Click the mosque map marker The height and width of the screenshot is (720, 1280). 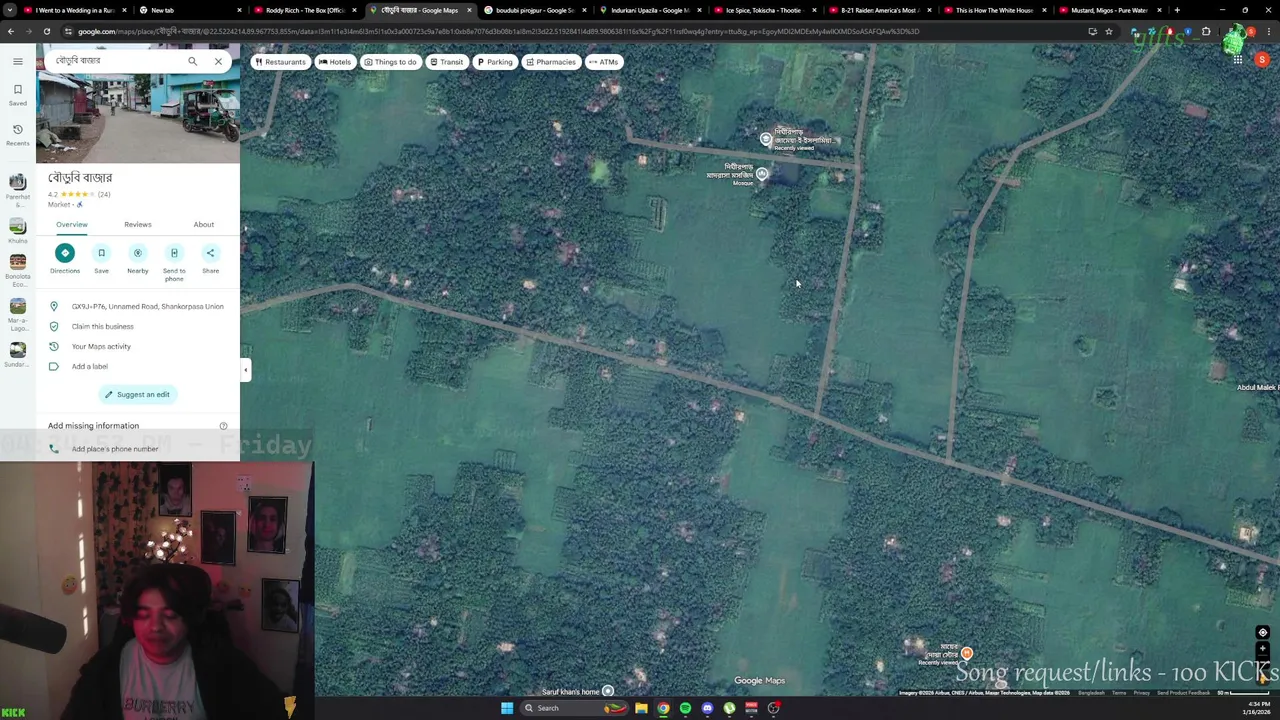point(762,175)
